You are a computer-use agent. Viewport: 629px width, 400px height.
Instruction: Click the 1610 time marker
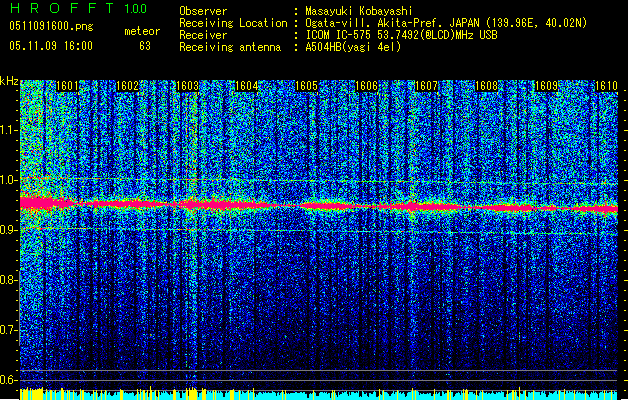point(606,86)
